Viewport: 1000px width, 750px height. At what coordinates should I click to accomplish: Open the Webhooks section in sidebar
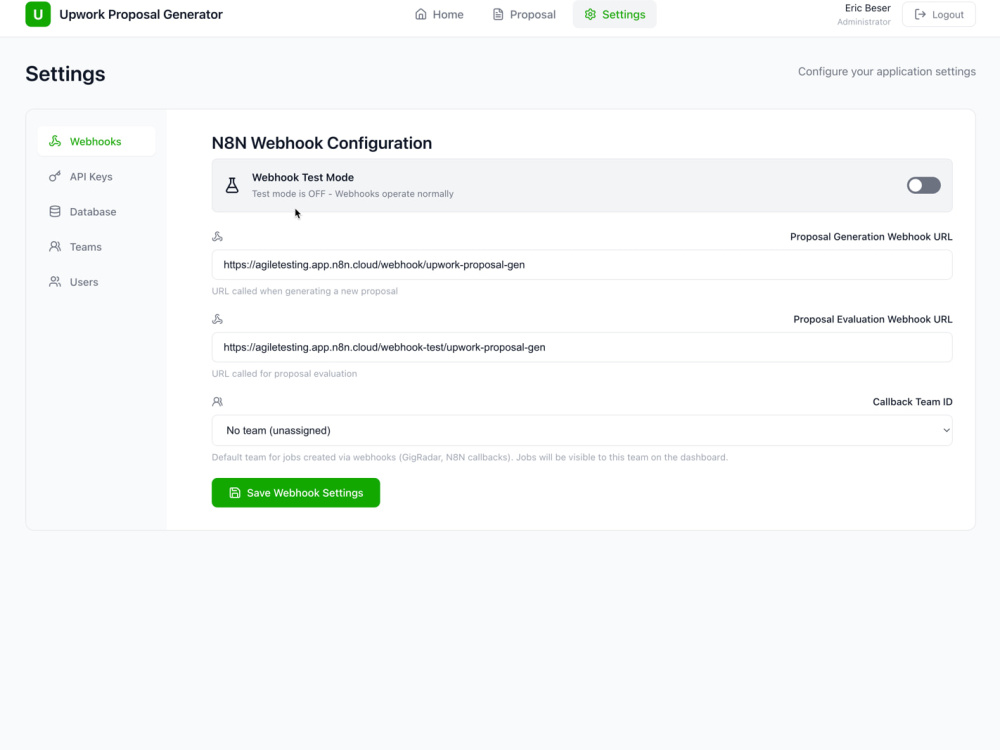96,141
